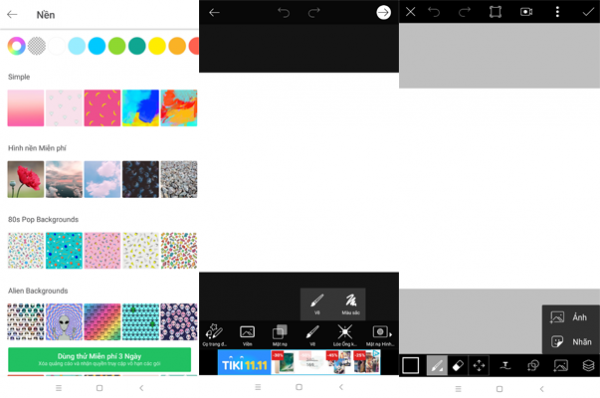The image size is (600, 398).
Task: Select the eraser tool
Action: click(458, 365)
